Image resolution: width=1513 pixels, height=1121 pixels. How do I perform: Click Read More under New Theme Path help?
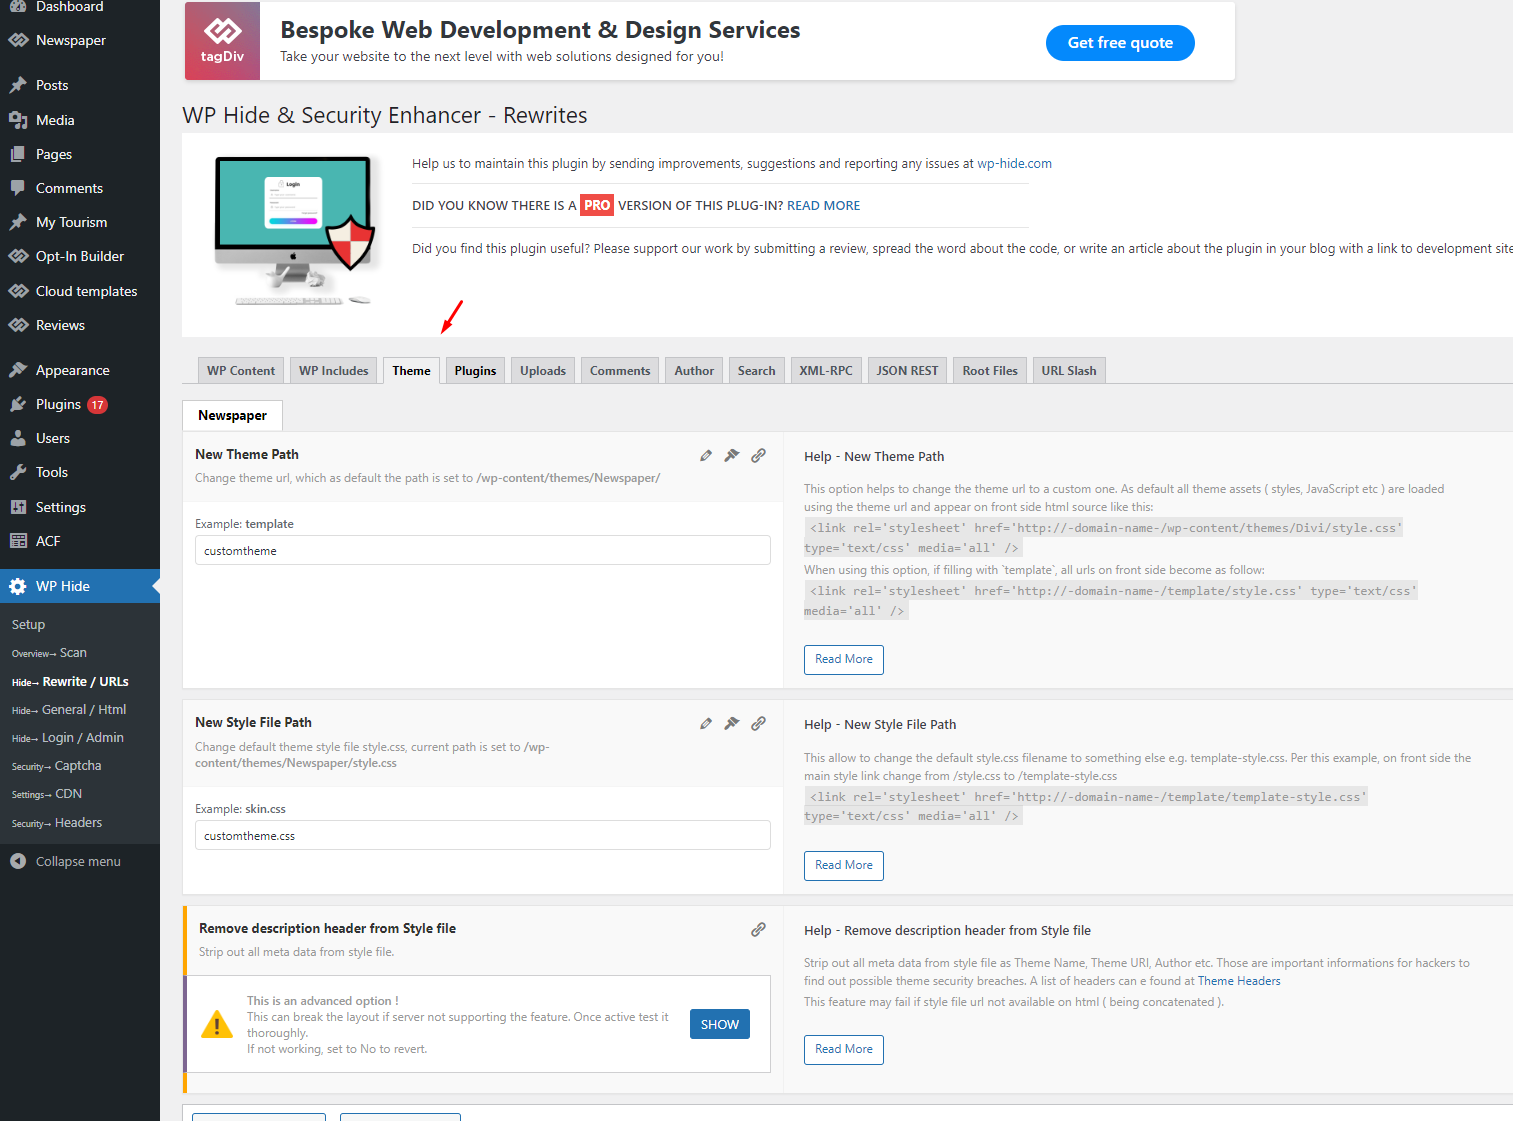[x=844, y=660]
